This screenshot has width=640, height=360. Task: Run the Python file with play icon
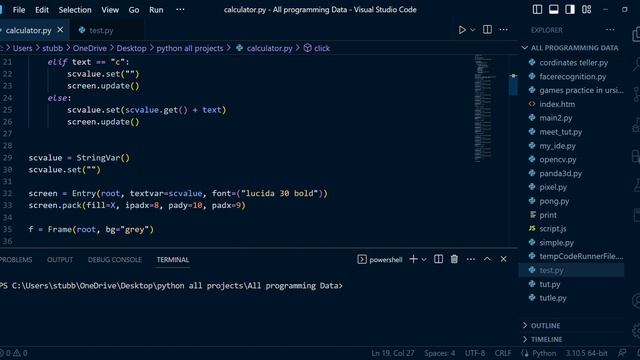(462, 30)
